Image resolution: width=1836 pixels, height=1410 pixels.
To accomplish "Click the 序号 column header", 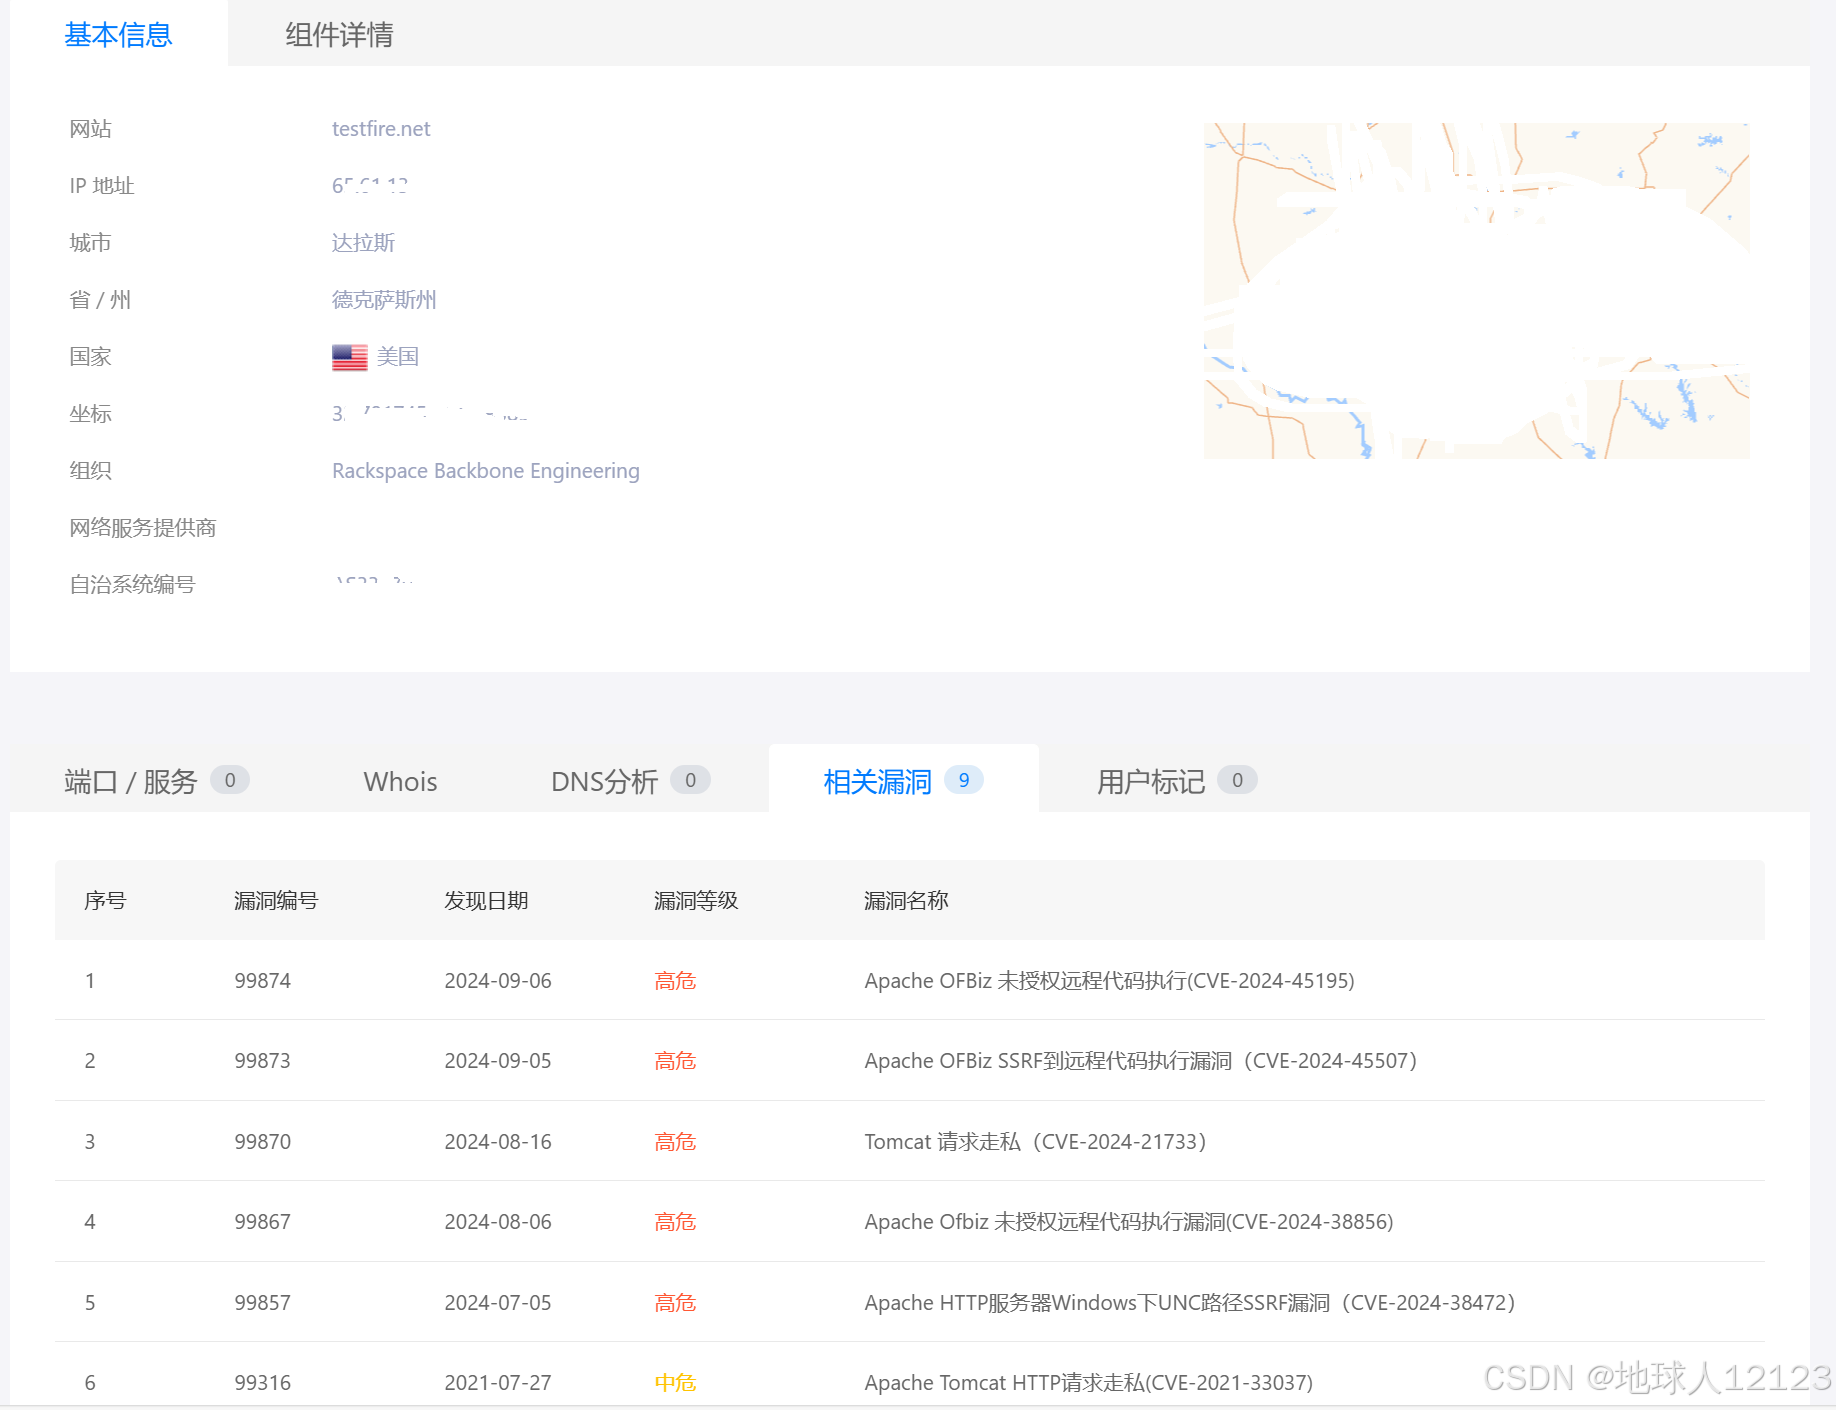I will click(105, 900).
